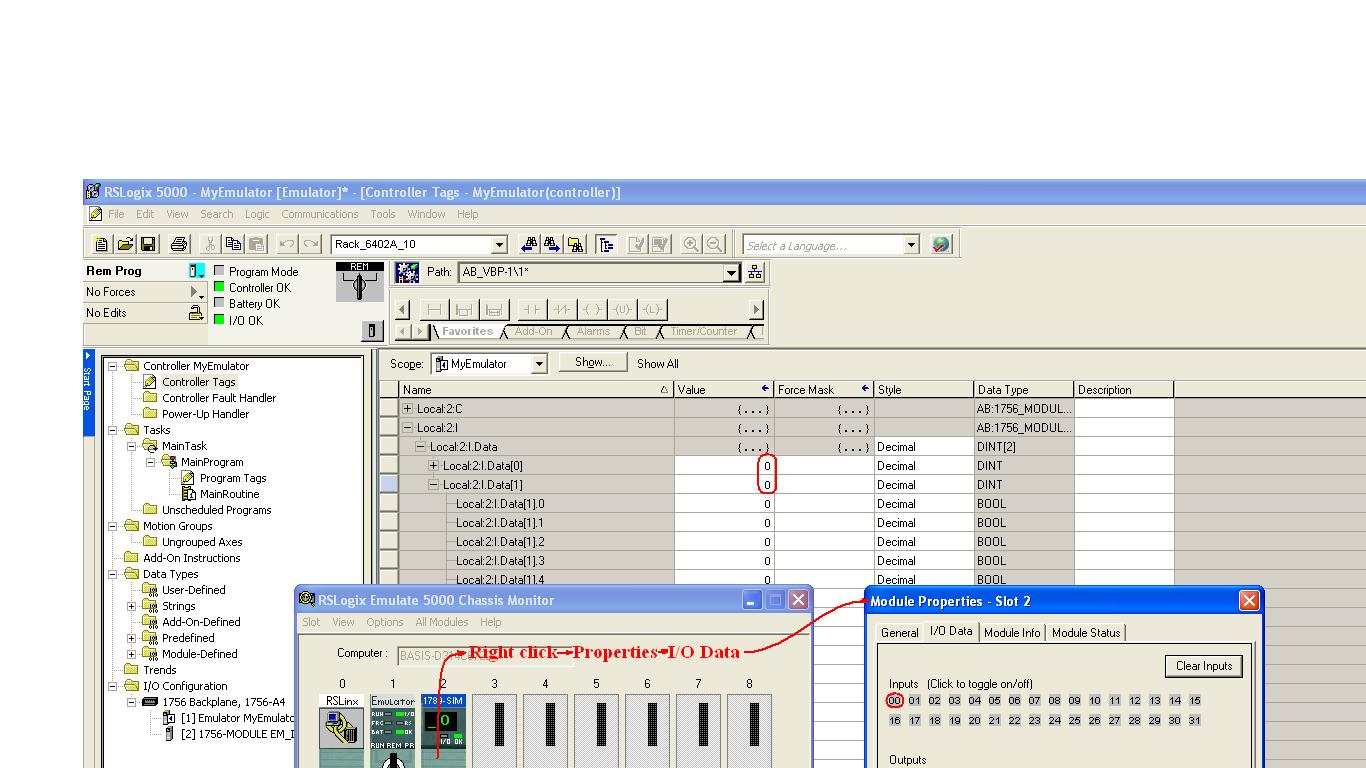Open the No Forces status dropdown arrow
Viewport: 1366px width, 768px height.
tap(196, 292)
